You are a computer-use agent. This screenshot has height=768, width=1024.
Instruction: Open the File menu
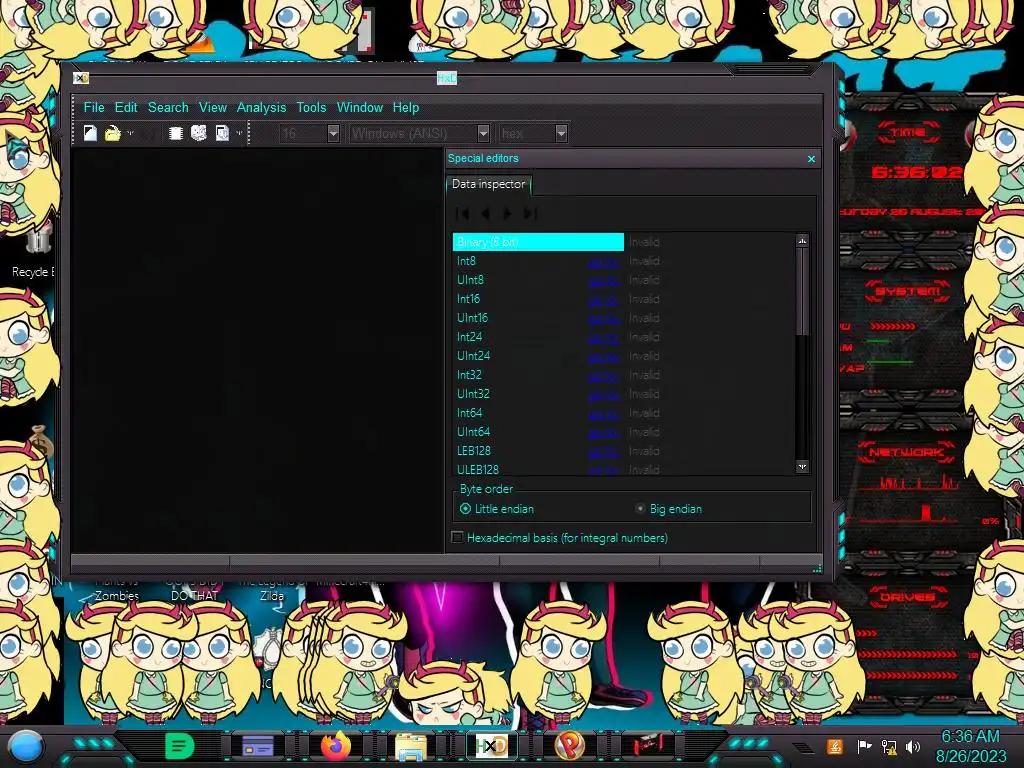(x=93, y=107)
